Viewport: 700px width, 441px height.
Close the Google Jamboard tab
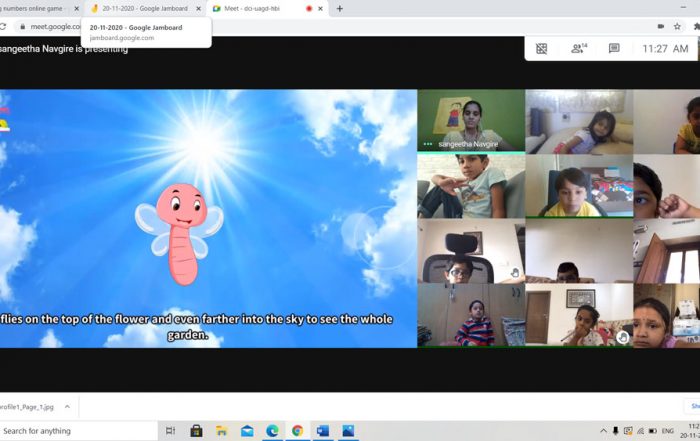click(199, 8)
